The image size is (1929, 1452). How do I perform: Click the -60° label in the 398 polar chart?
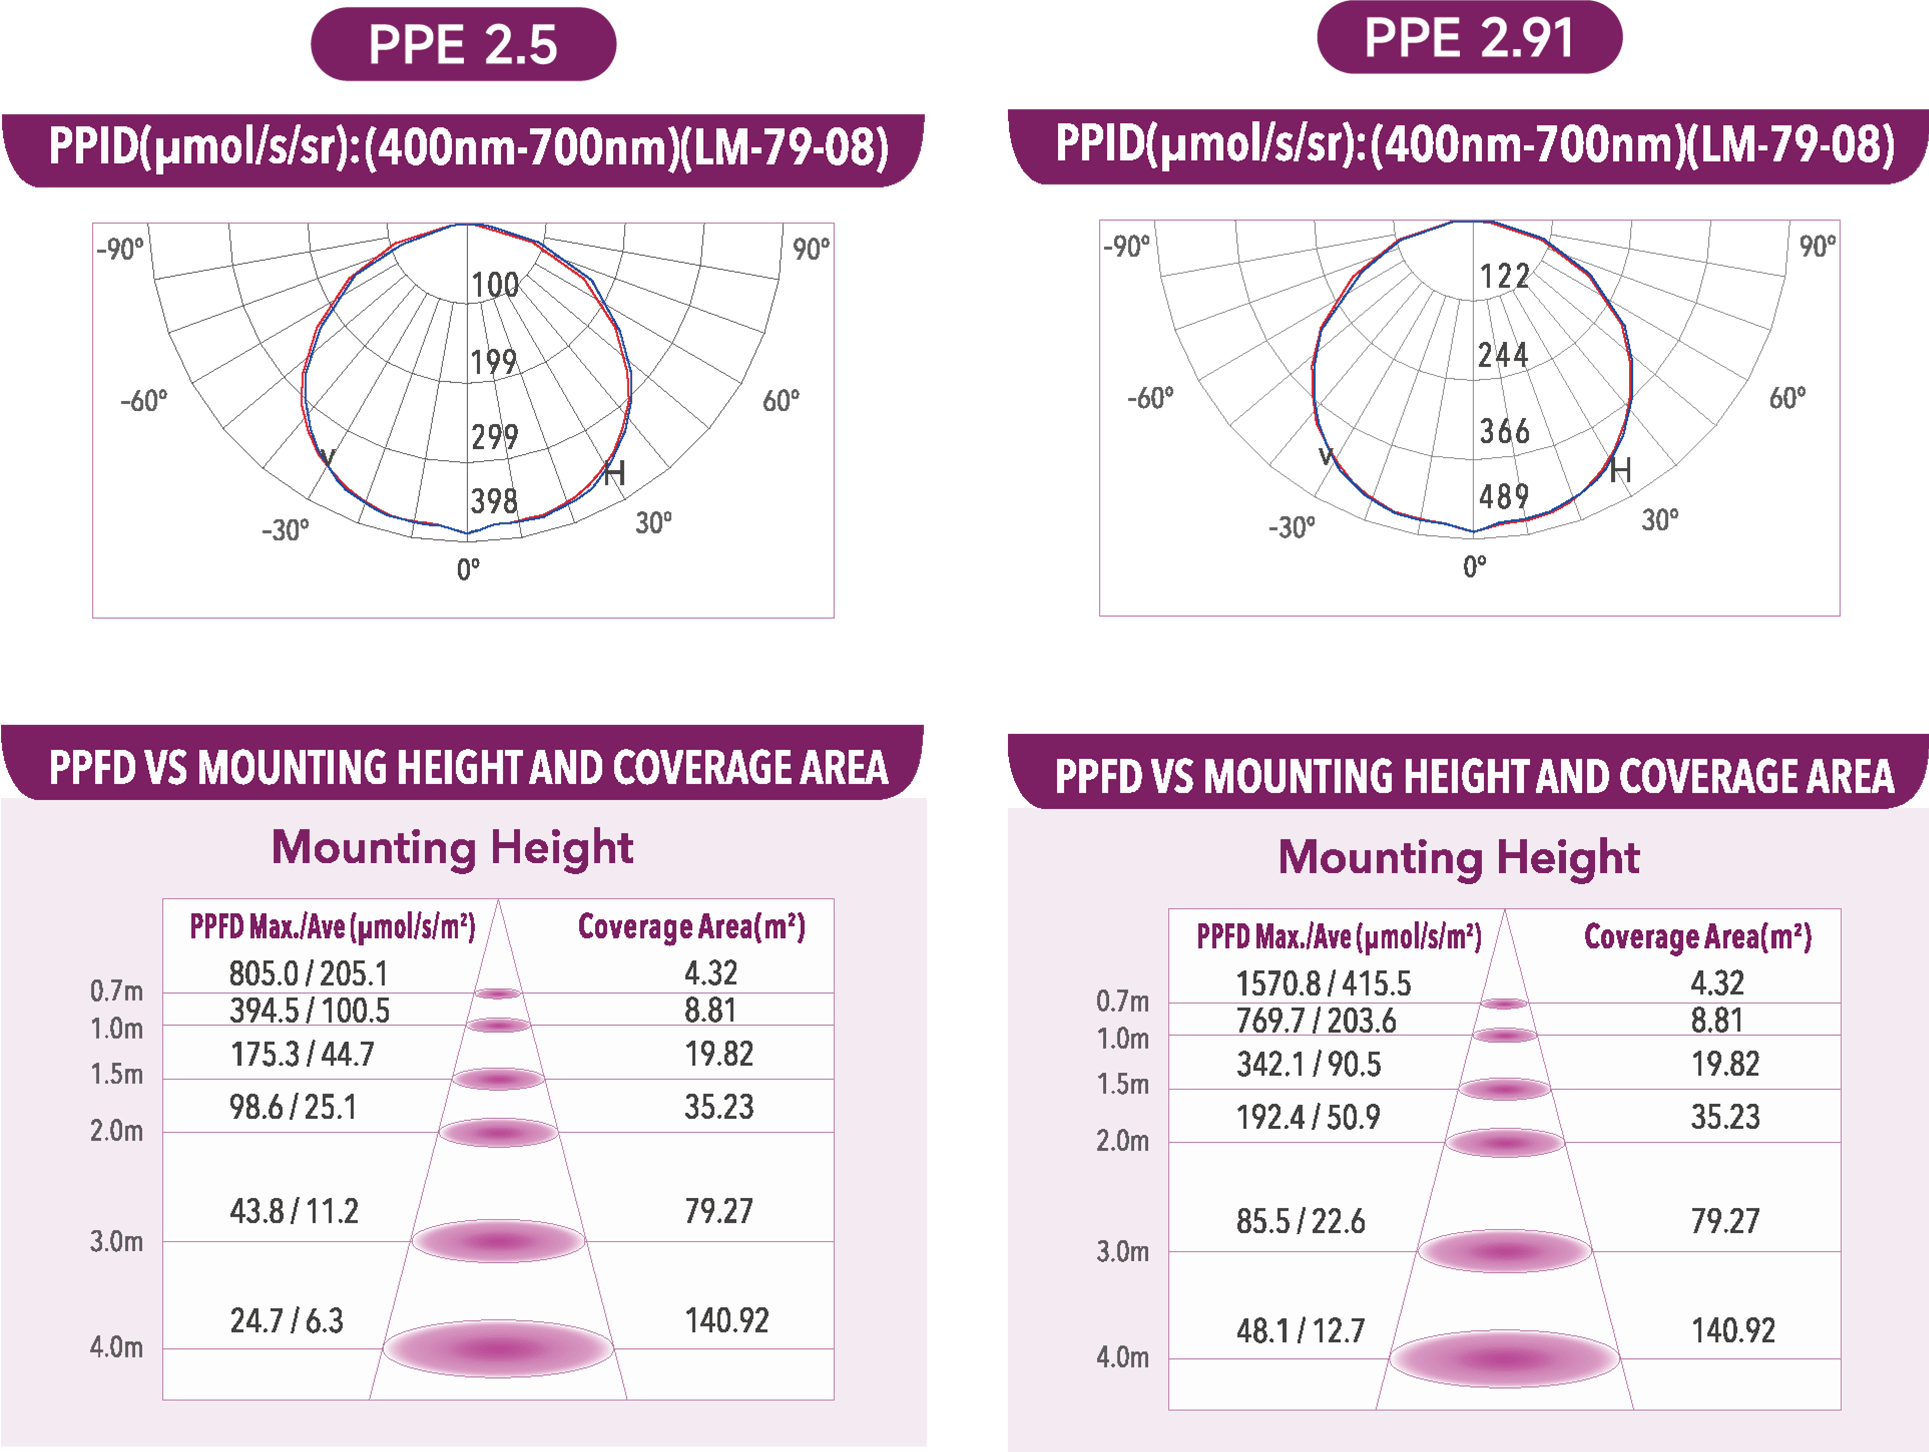144,401
